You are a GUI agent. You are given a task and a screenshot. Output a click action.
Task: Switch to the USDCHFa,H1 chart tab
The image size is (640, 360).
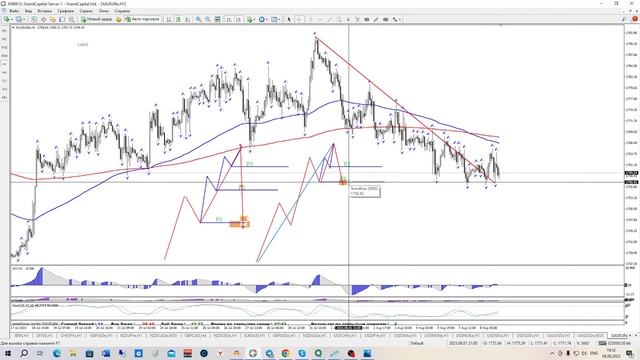pos(345,335)
